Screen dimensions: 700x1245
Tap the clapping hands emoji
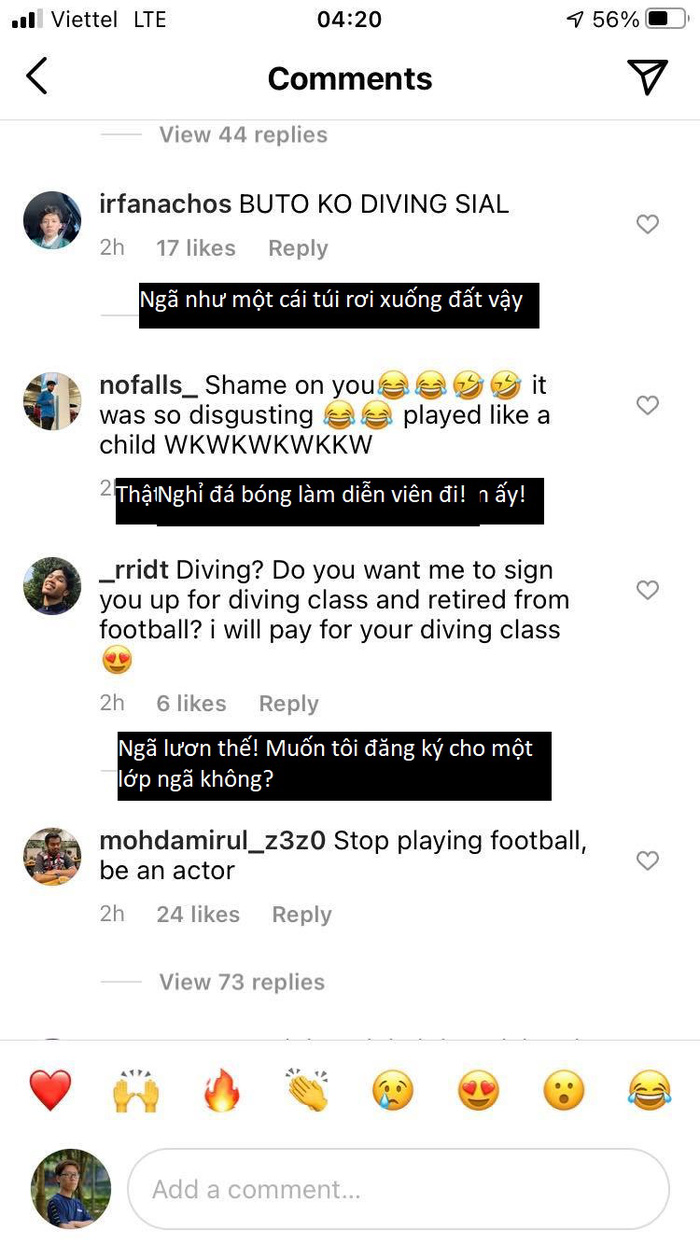tap(307, 1090)
